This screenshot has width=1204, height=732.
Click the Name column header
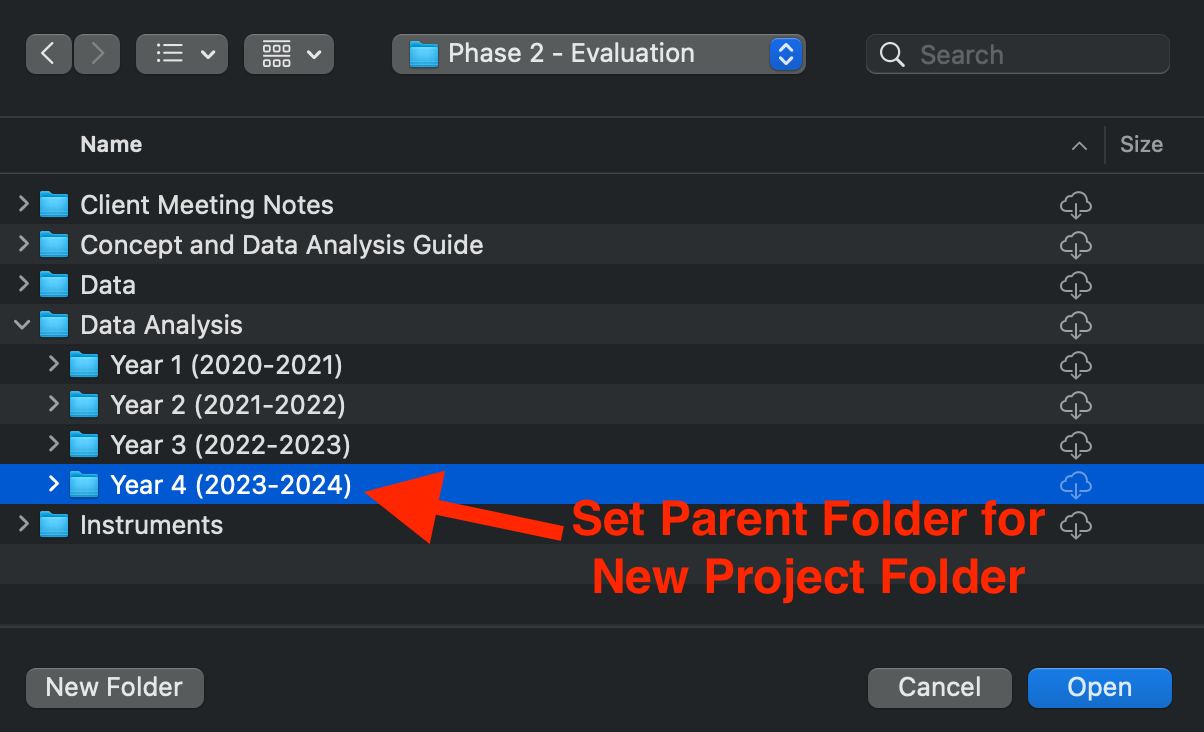coord(111,144)
